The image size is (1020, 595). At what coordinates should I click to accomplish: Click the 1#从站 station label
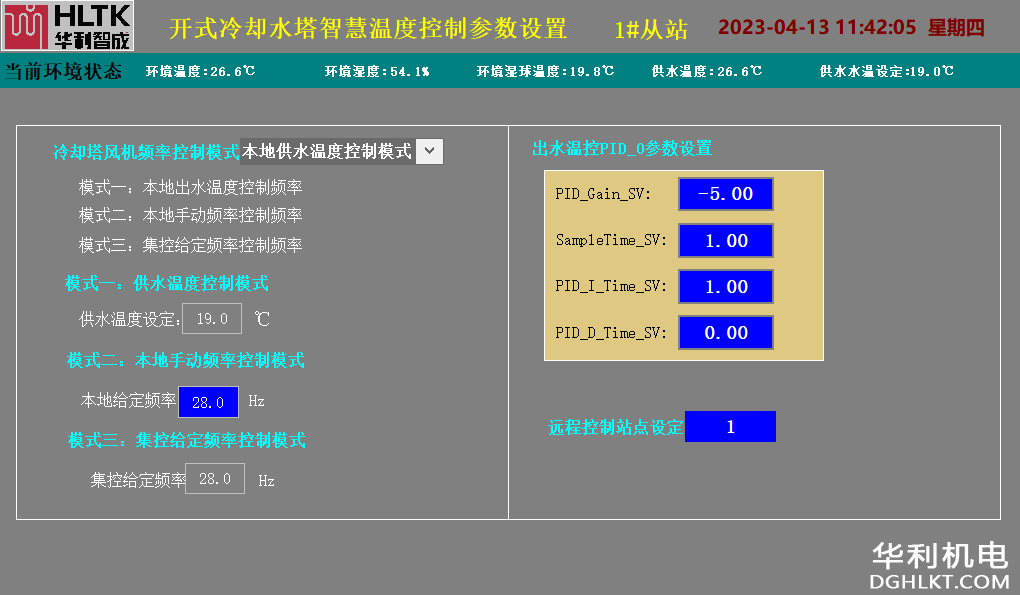[651, 29]
